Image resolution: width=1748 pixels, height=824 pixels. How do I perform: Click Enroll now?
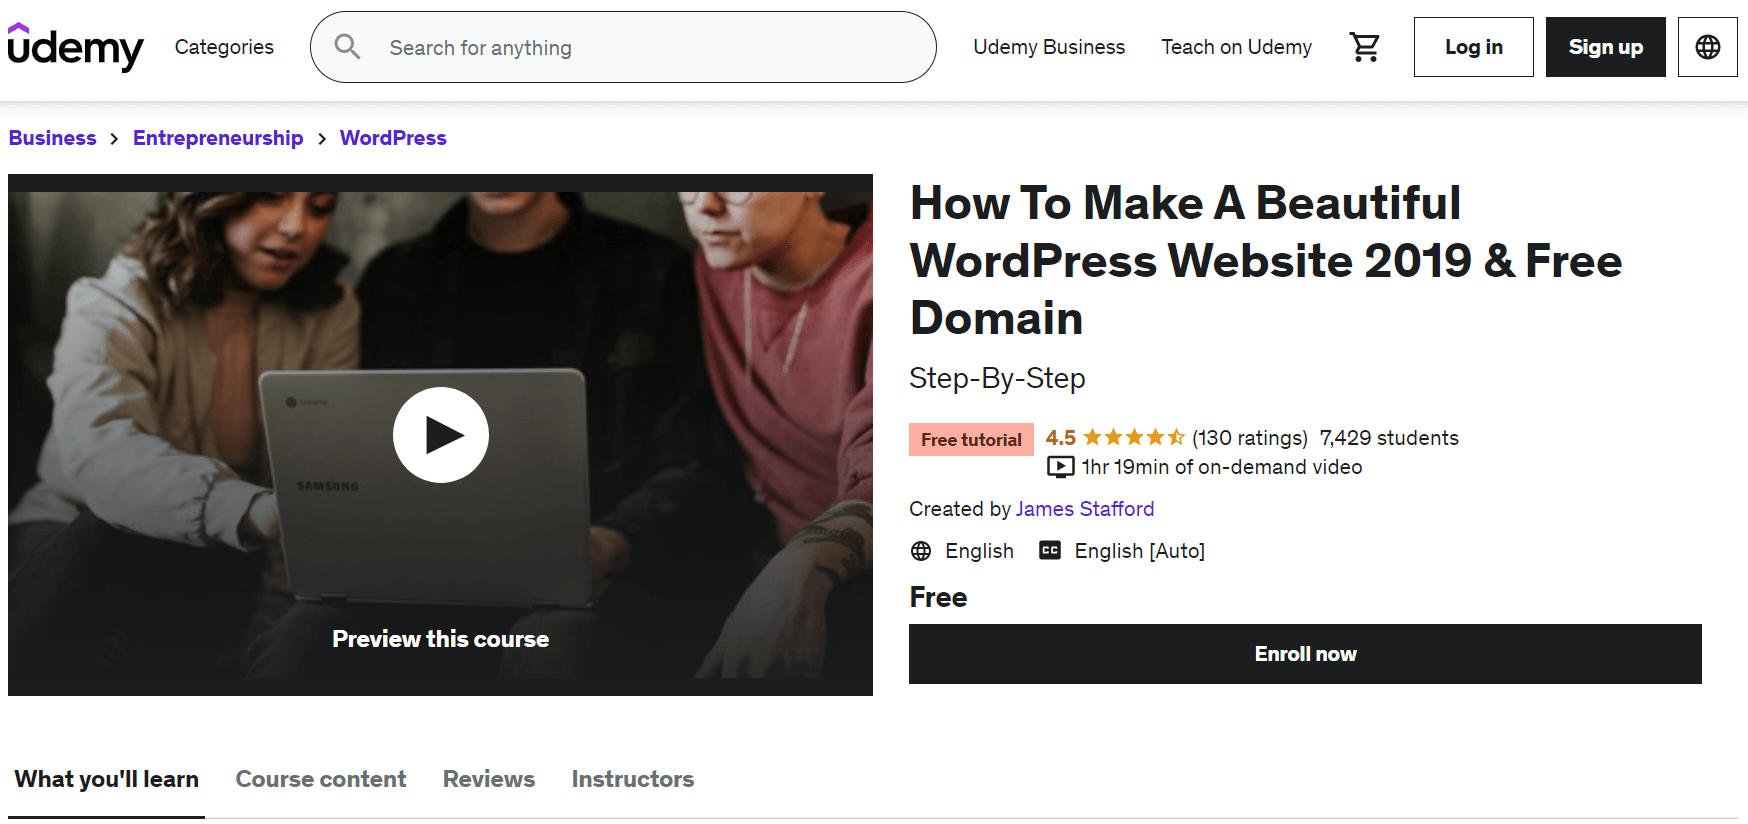pyautogui.click(x=1305, y=654)
